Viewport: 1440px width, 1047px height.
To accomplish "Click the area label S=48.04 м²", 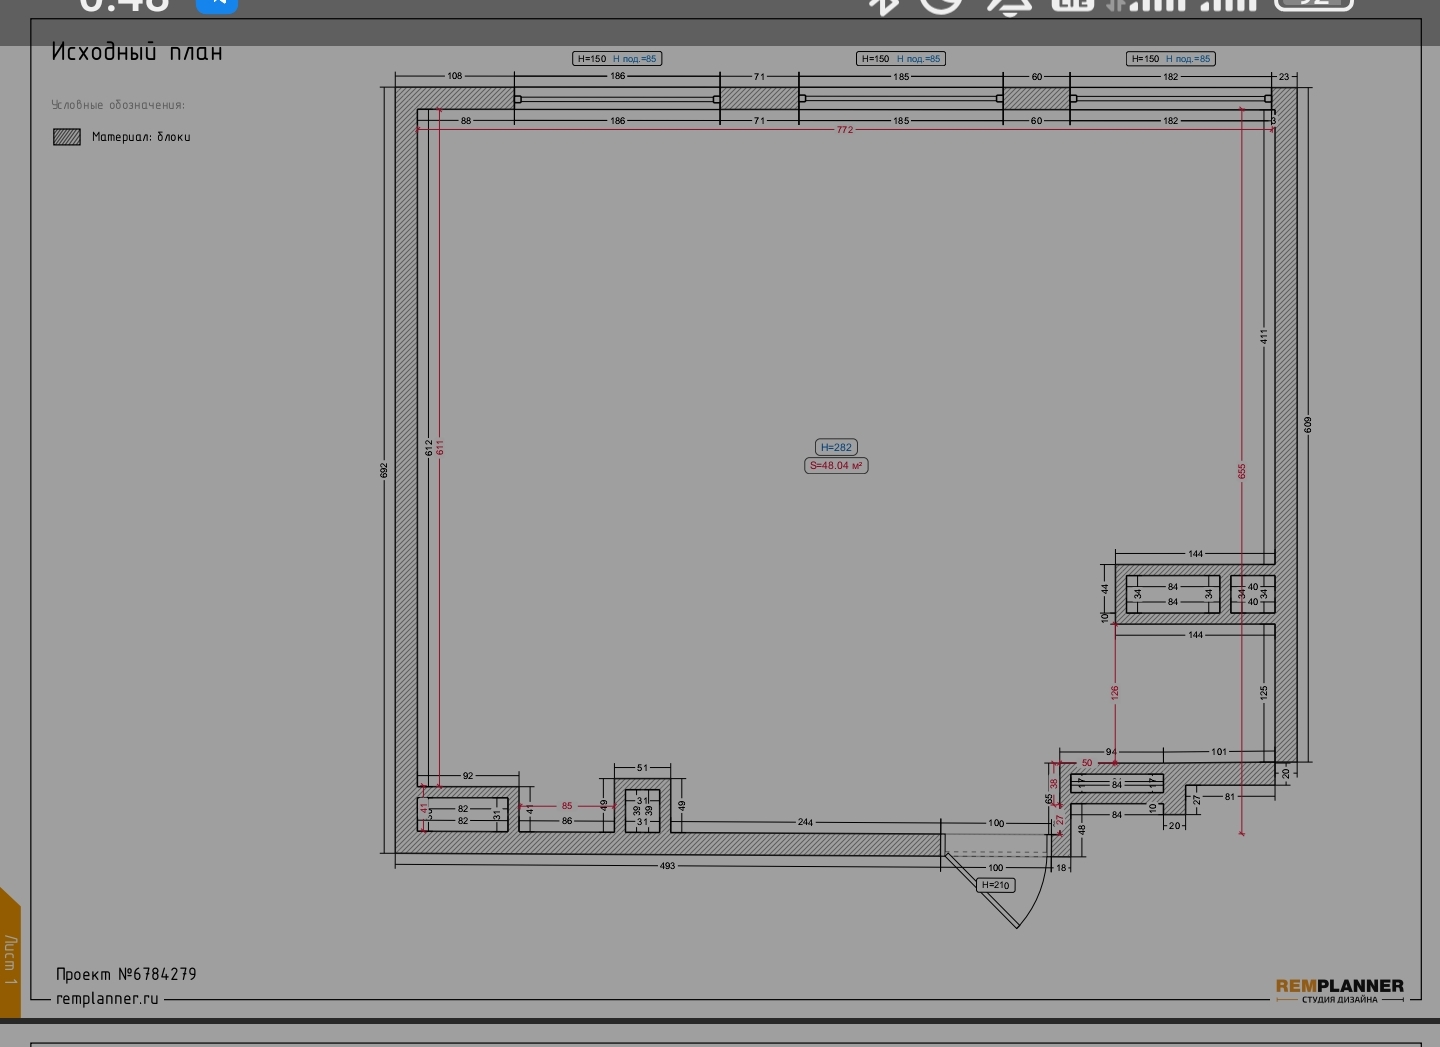I will click(836, 466).
